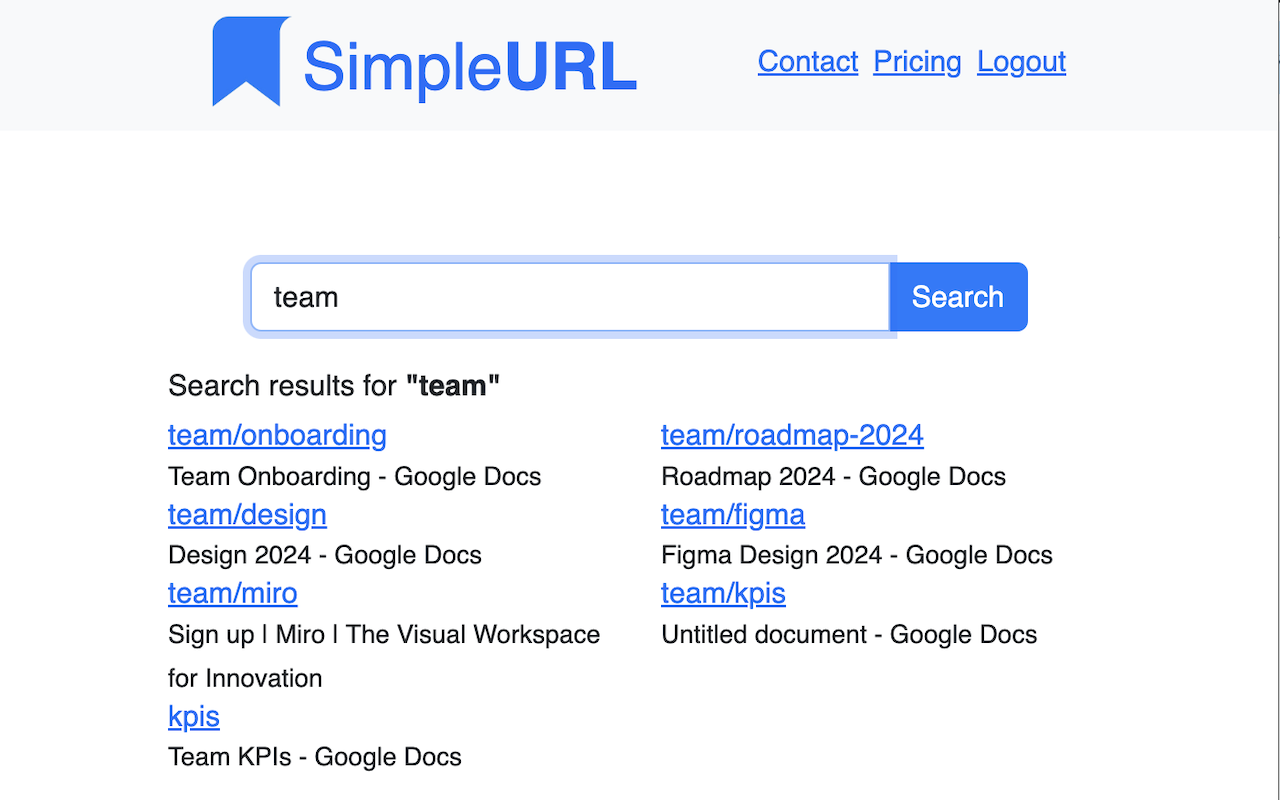Open the team/miro short link

click(233, 593)
